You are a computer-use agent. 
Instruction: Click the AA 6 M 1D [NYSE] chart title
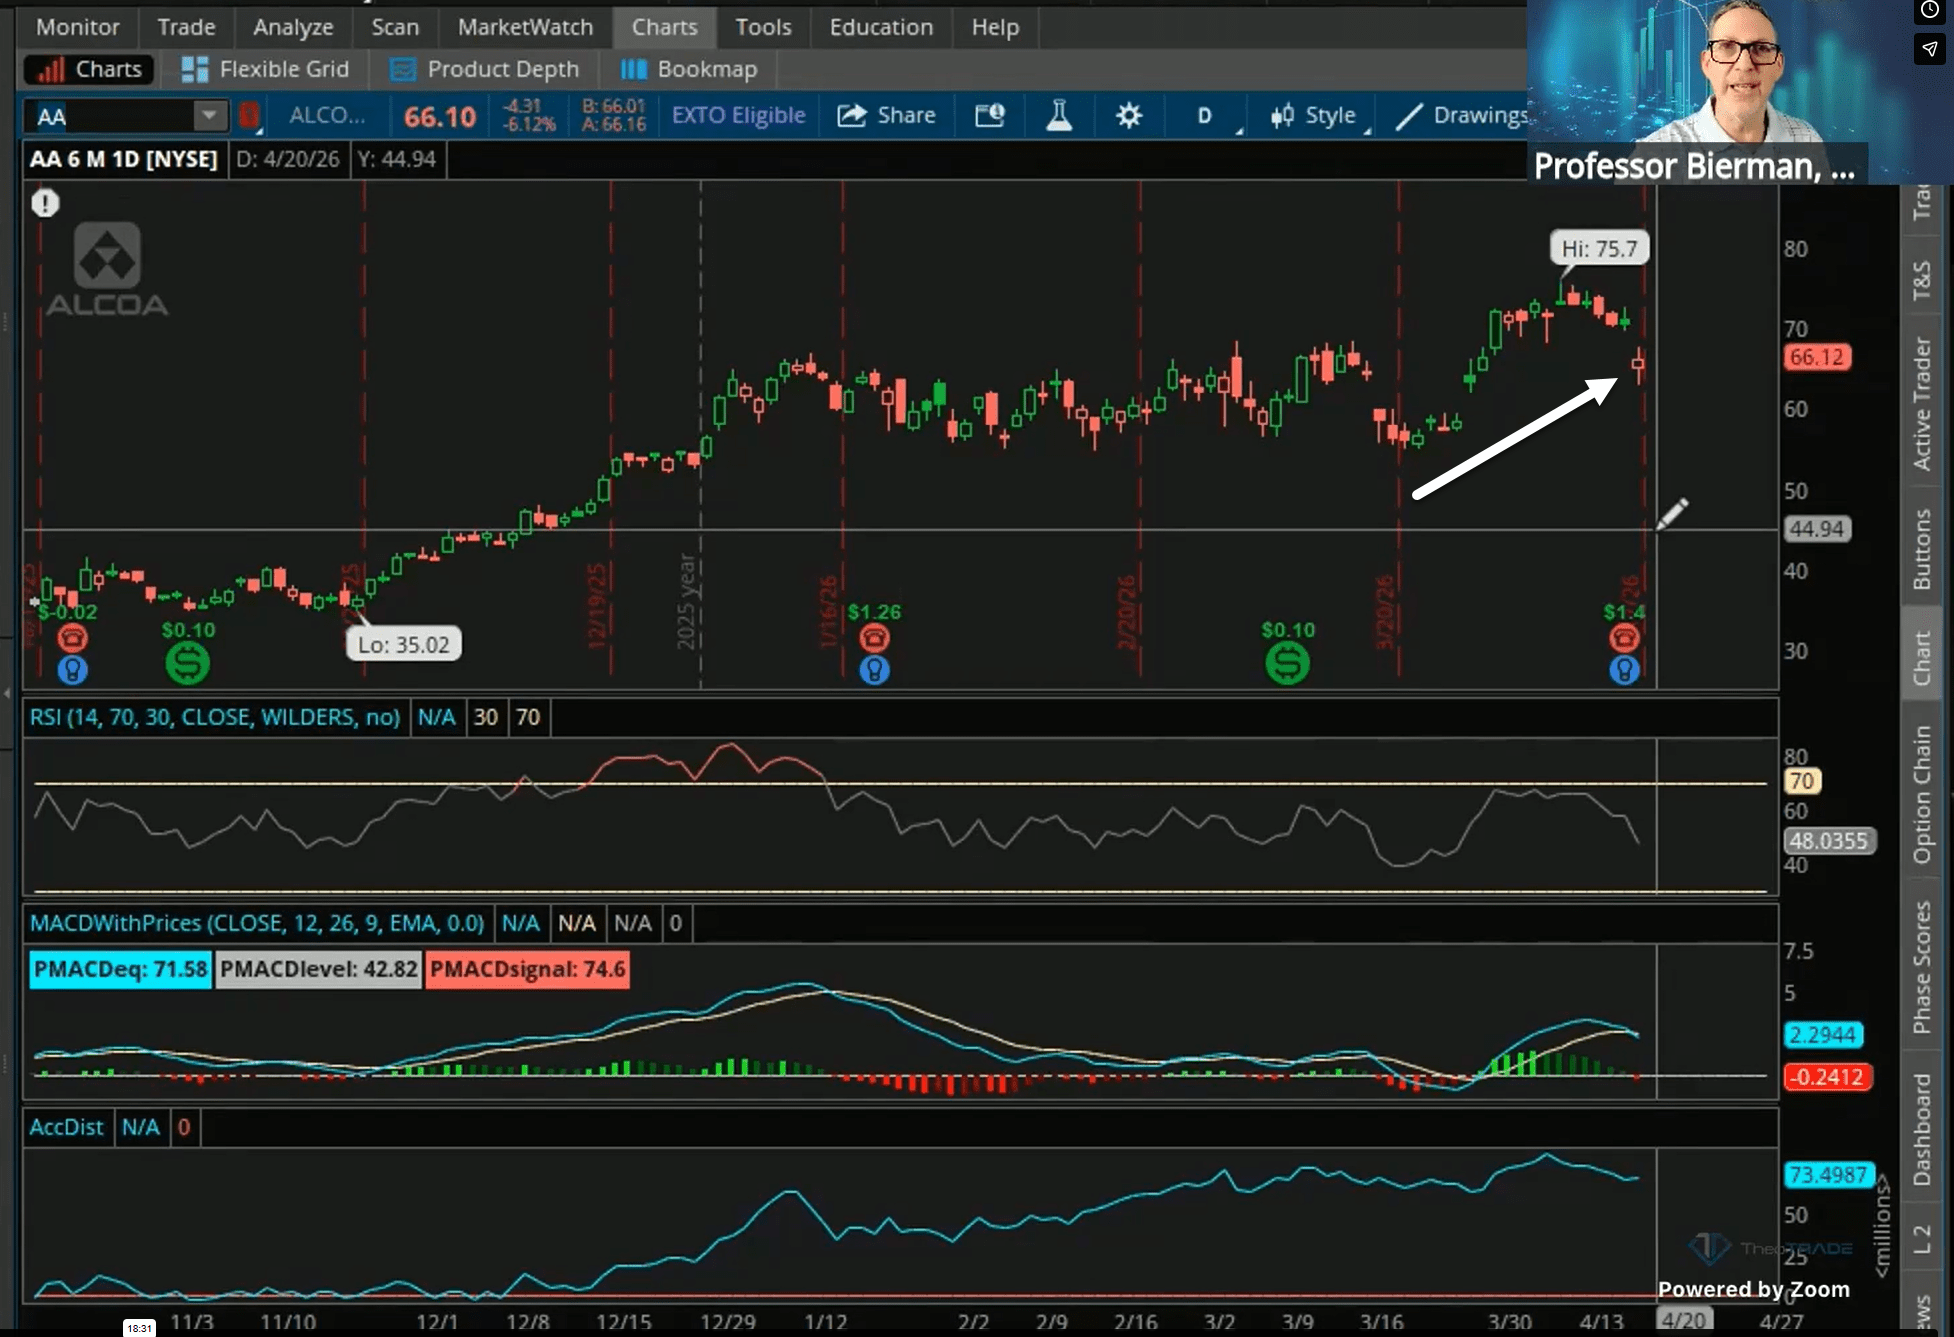tap(123, 159)
